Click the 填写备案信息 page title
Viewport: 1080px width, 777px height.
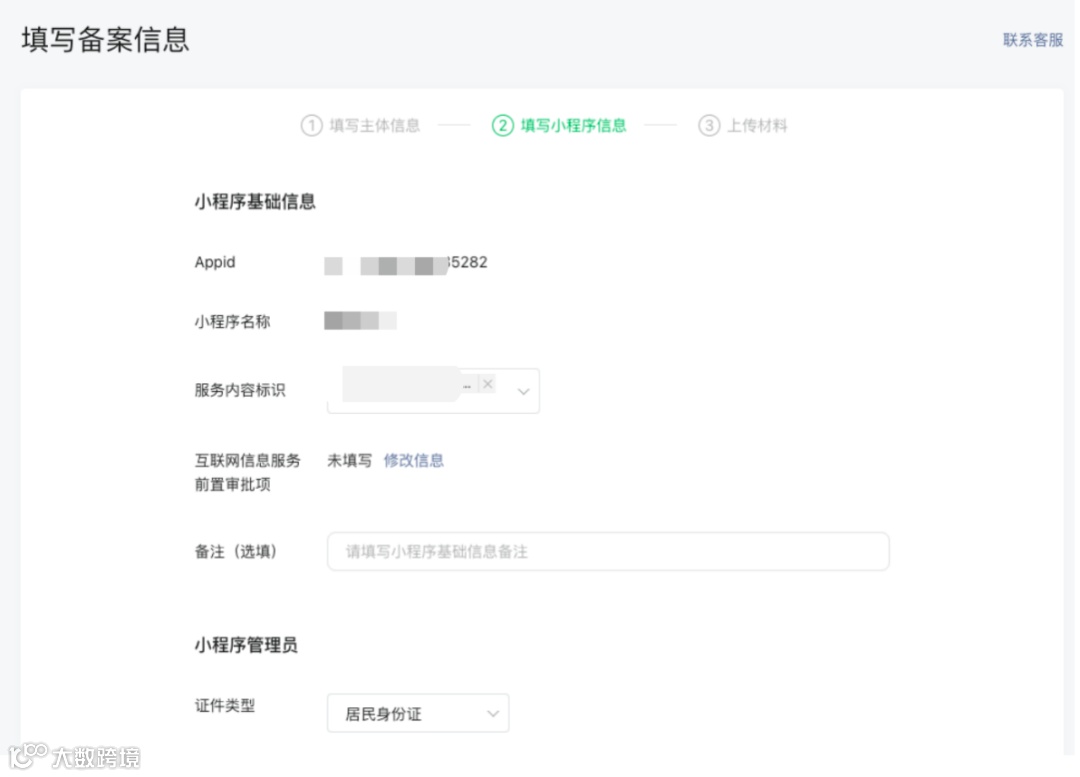pyautogui.click(x=105, y=40)
